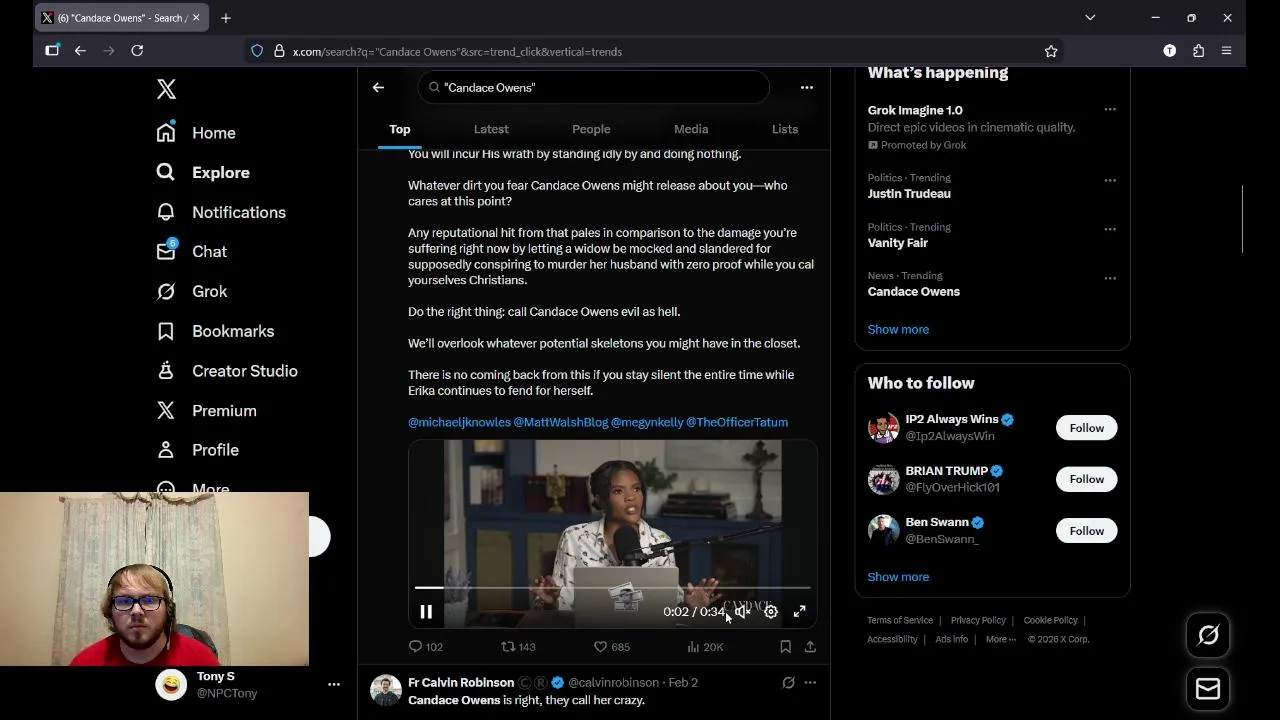Open options for Justin Trudeau trend
Image resolution: width=1280 pixels, height=720 pixels.
tap(1110, 181)
